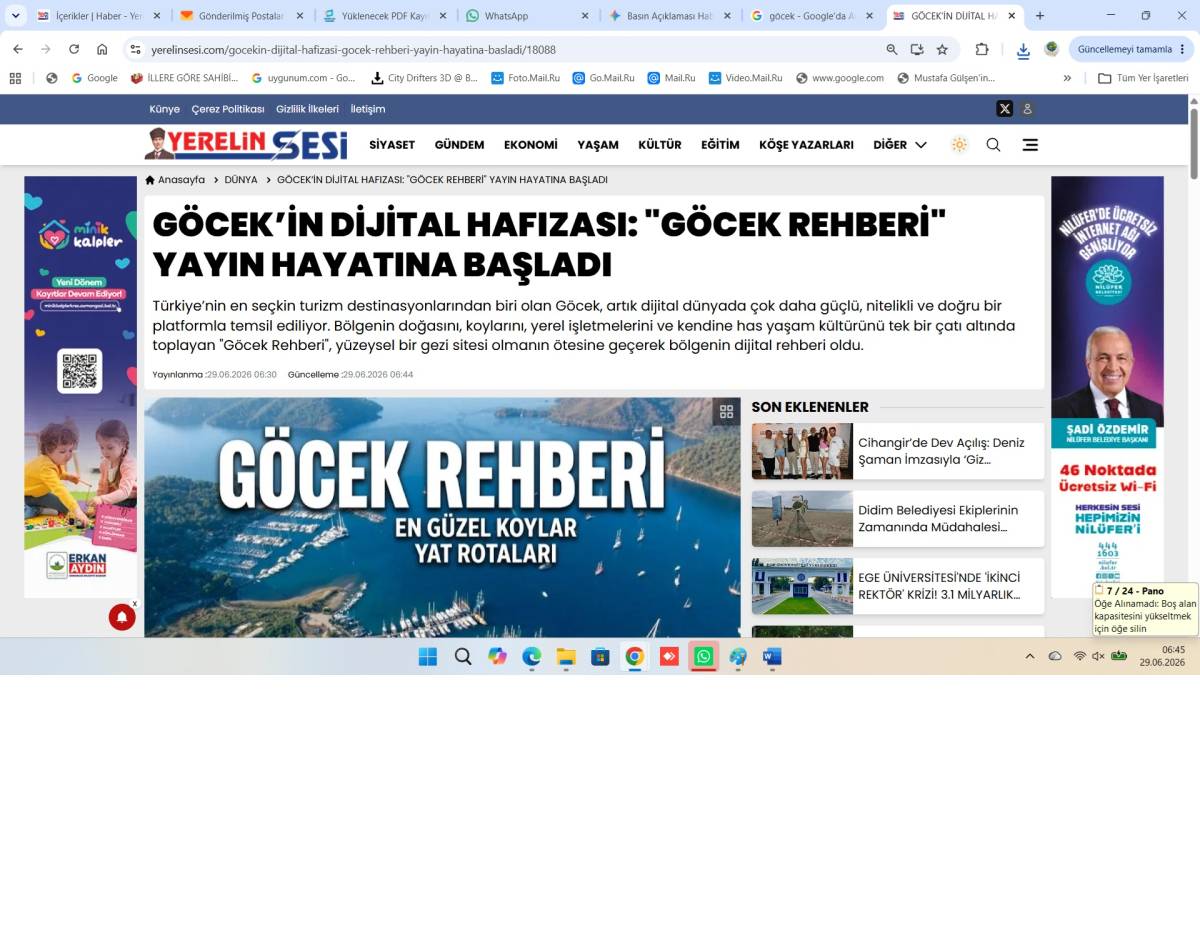Click the Chrome profile avatar icon
The height and width of the screenshot is (940, 1200).
click(x=1051, y=49)
